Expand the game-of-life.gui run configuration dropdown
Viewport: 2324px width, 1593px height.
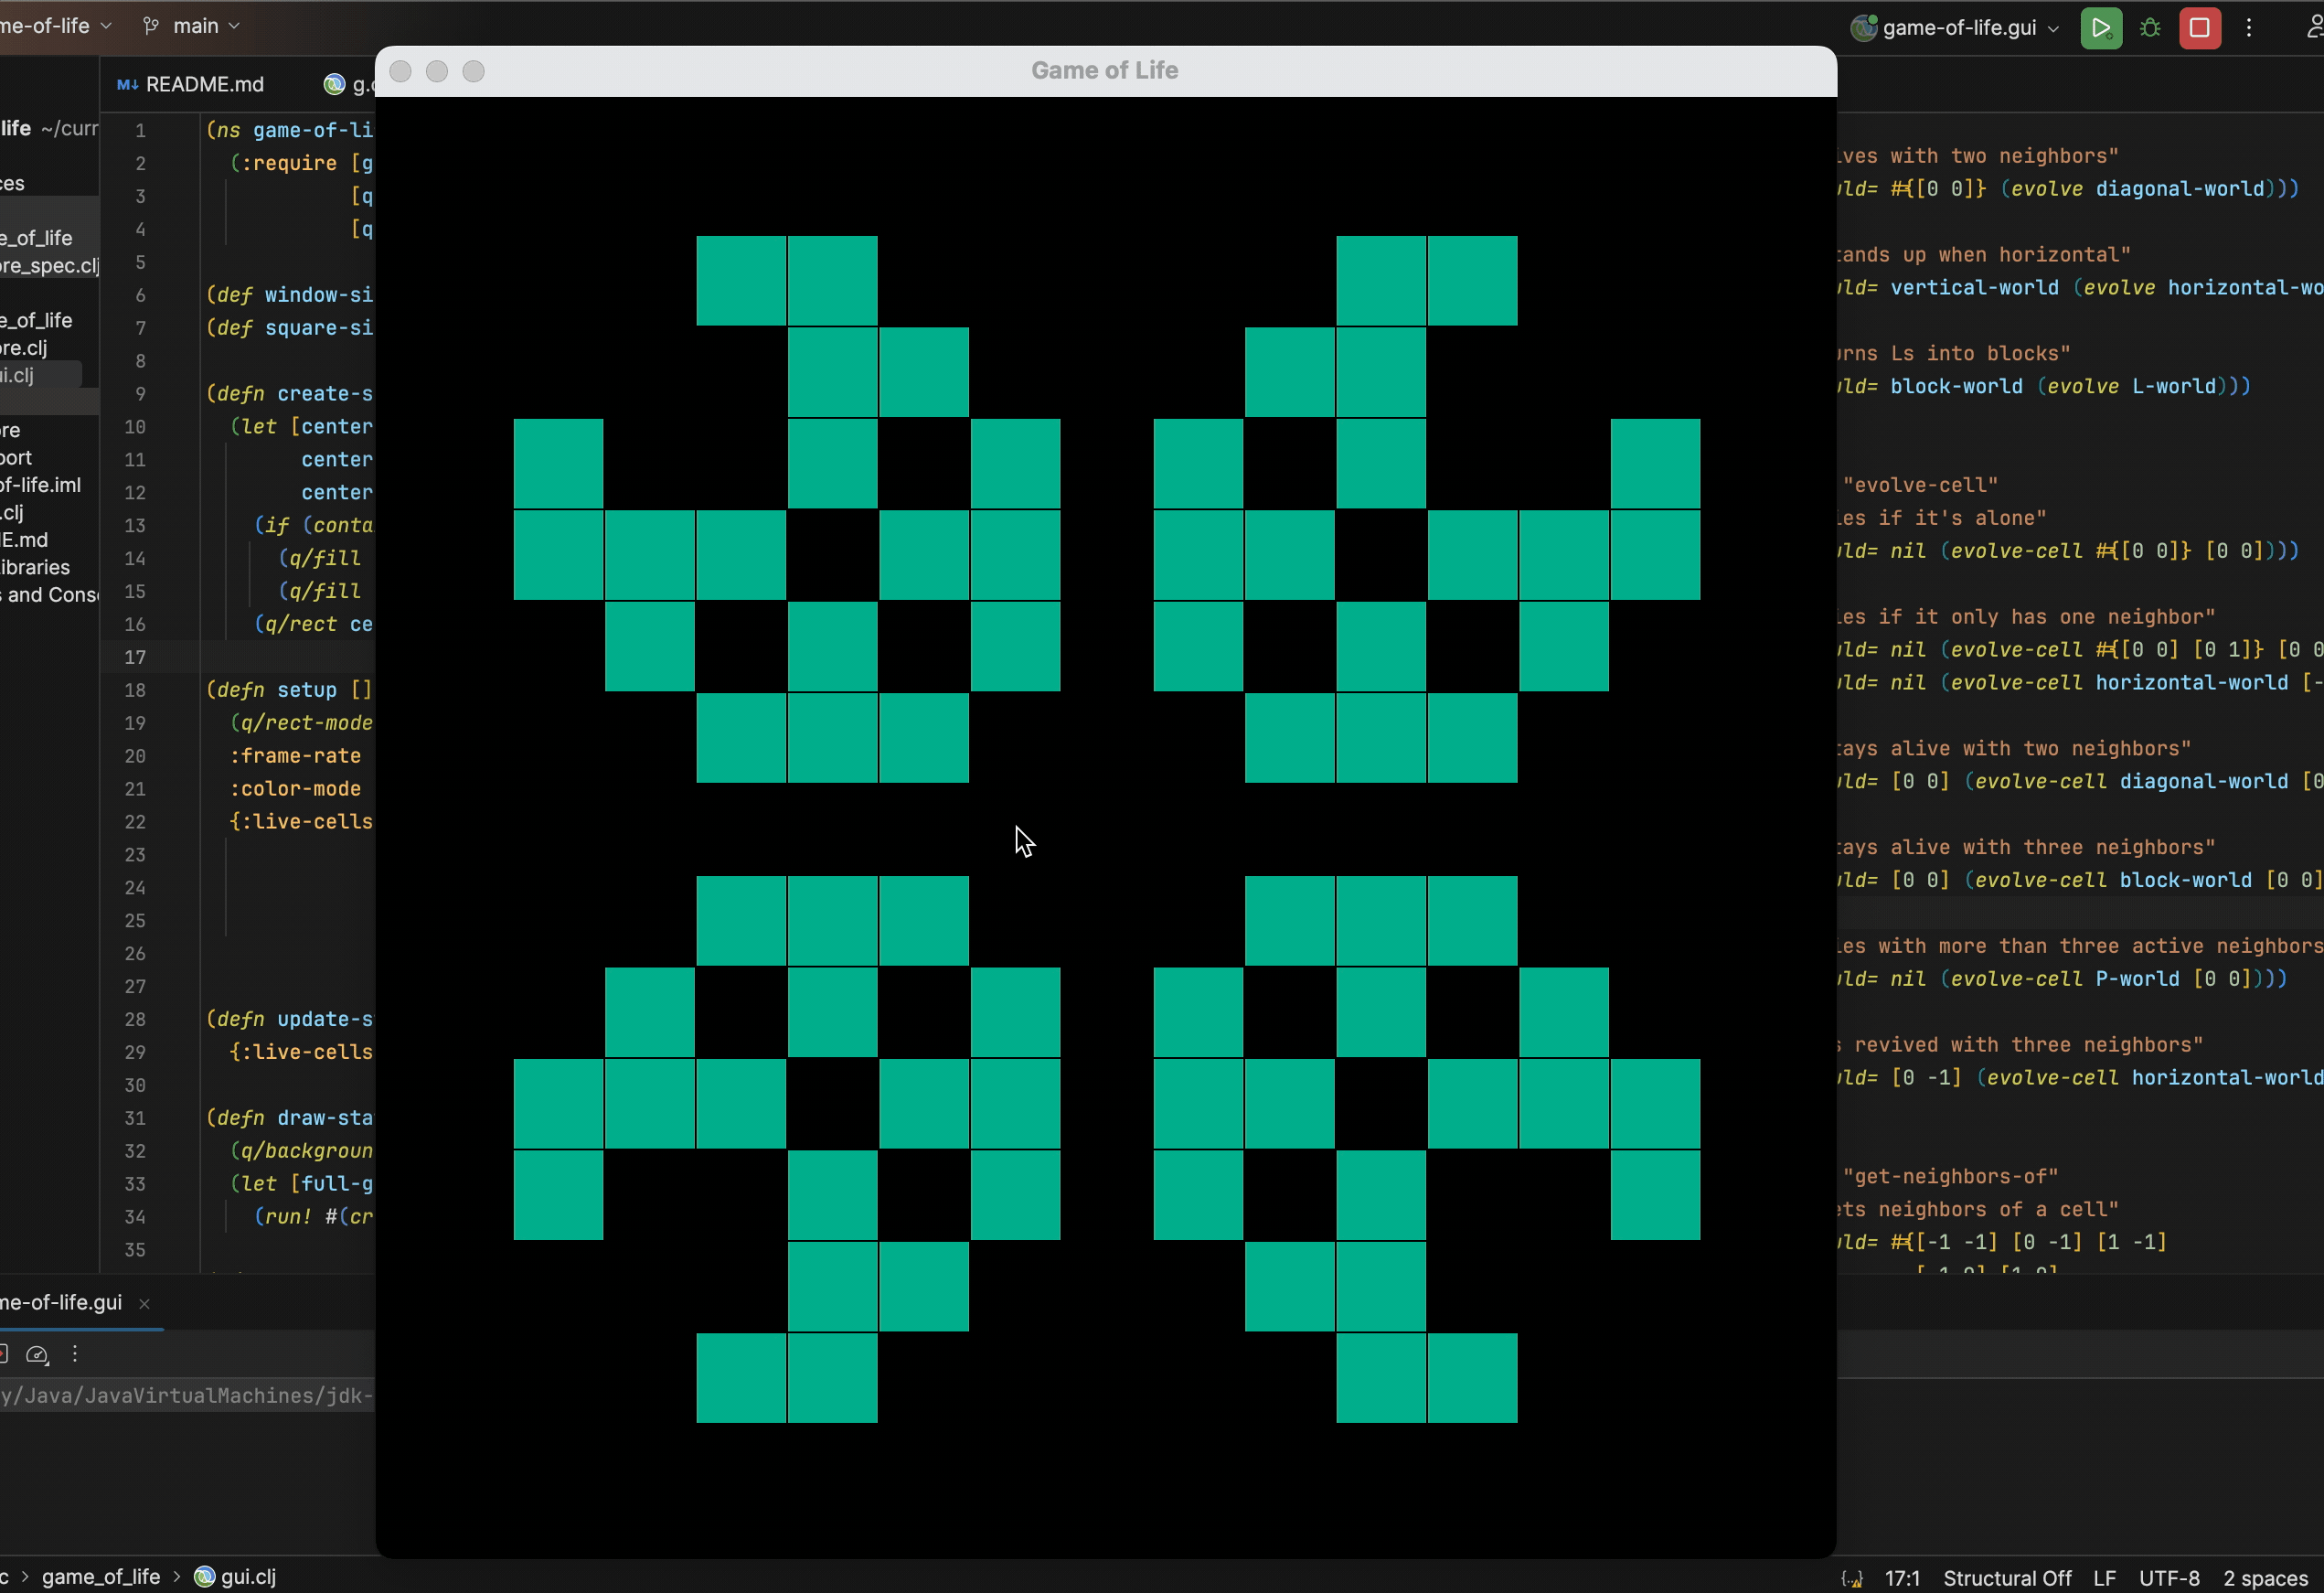coord(2053,28)
